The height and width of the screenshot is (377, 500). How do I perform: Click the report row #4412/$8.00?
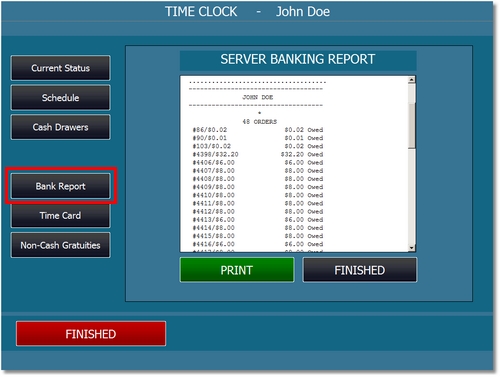pos(258,211)
